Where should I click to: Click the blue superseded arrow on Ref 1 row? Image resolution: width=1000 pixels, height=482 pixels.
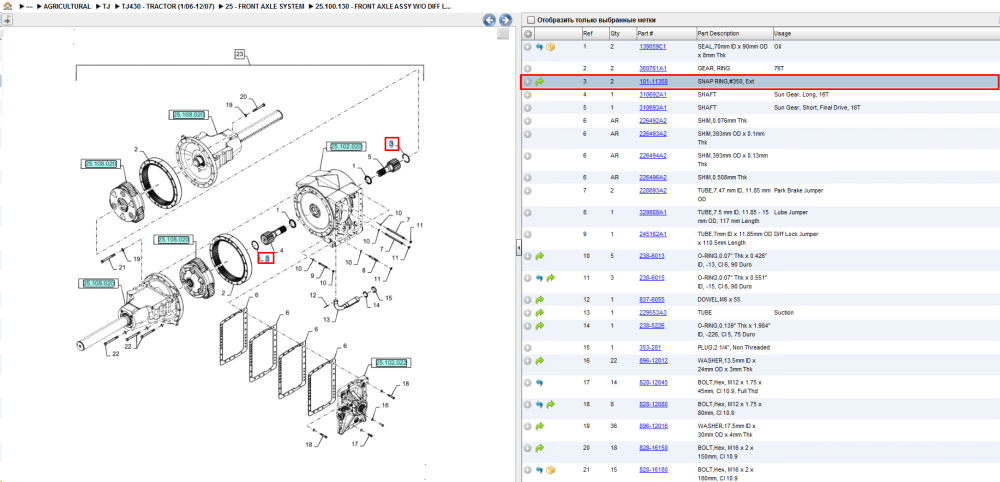pos(540,47)
